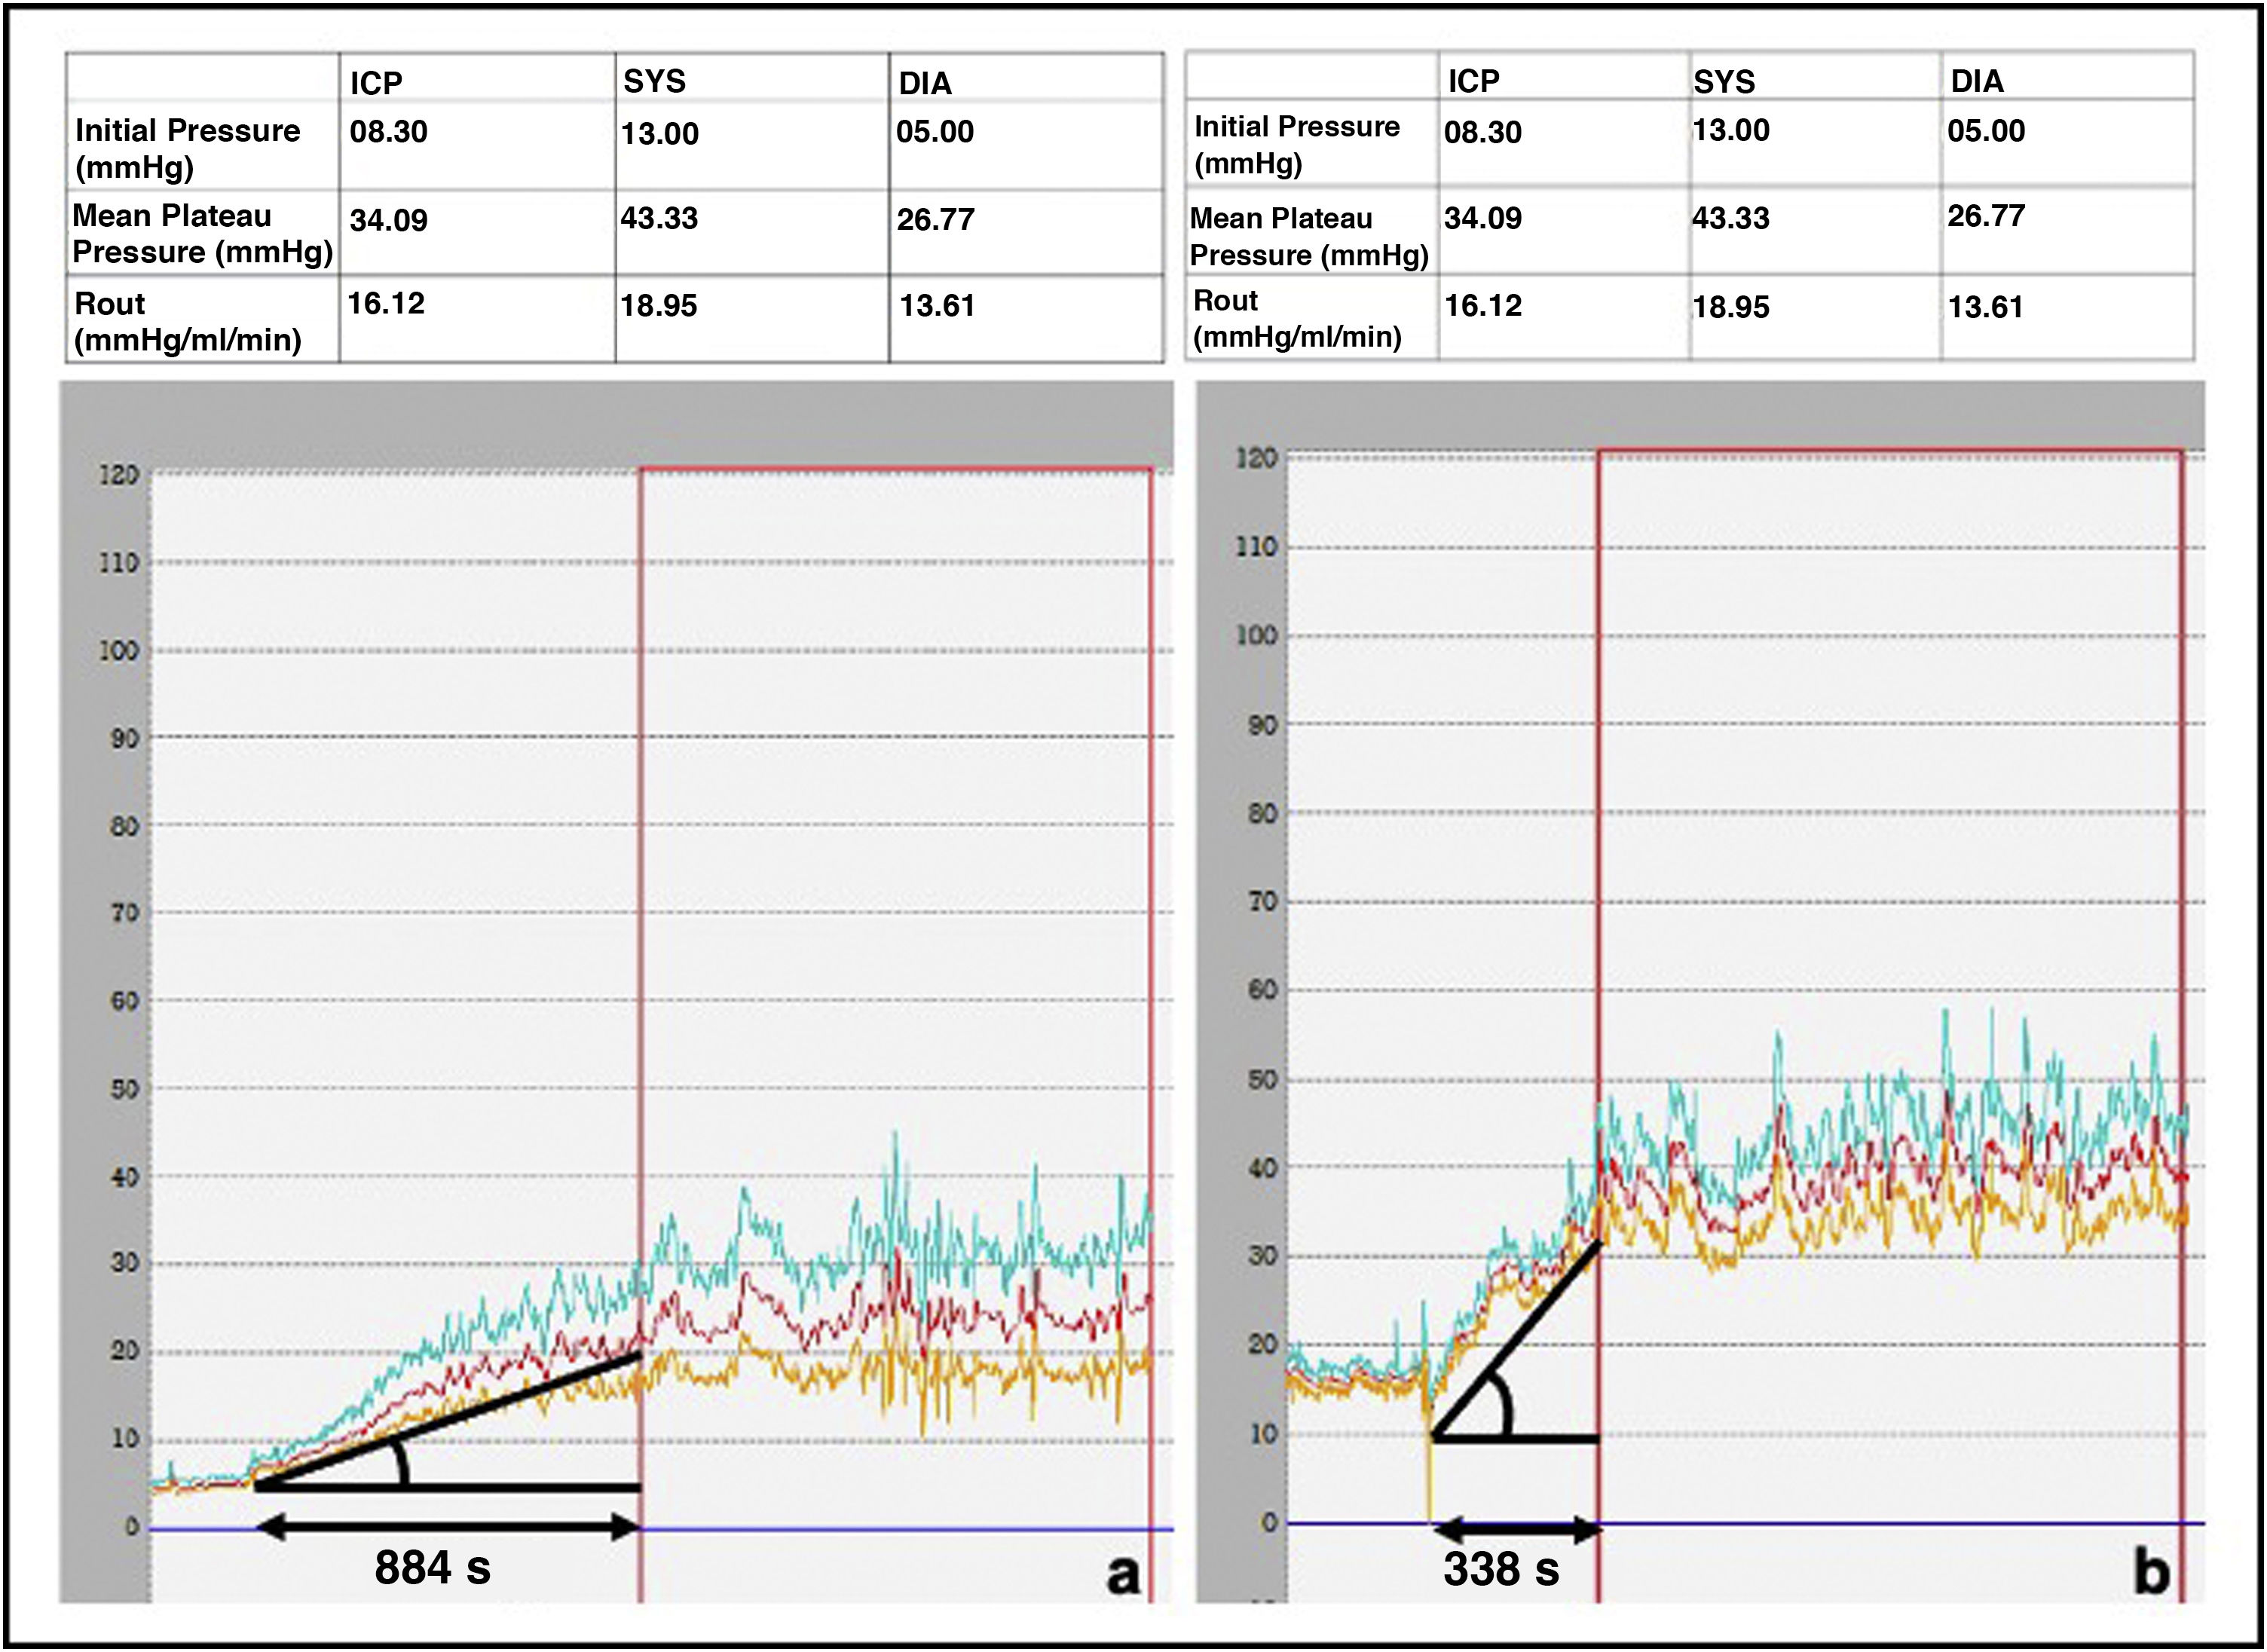
Task: Click the ICP plateau value 34.09 in right table
Action: (x=1482, y=218)
